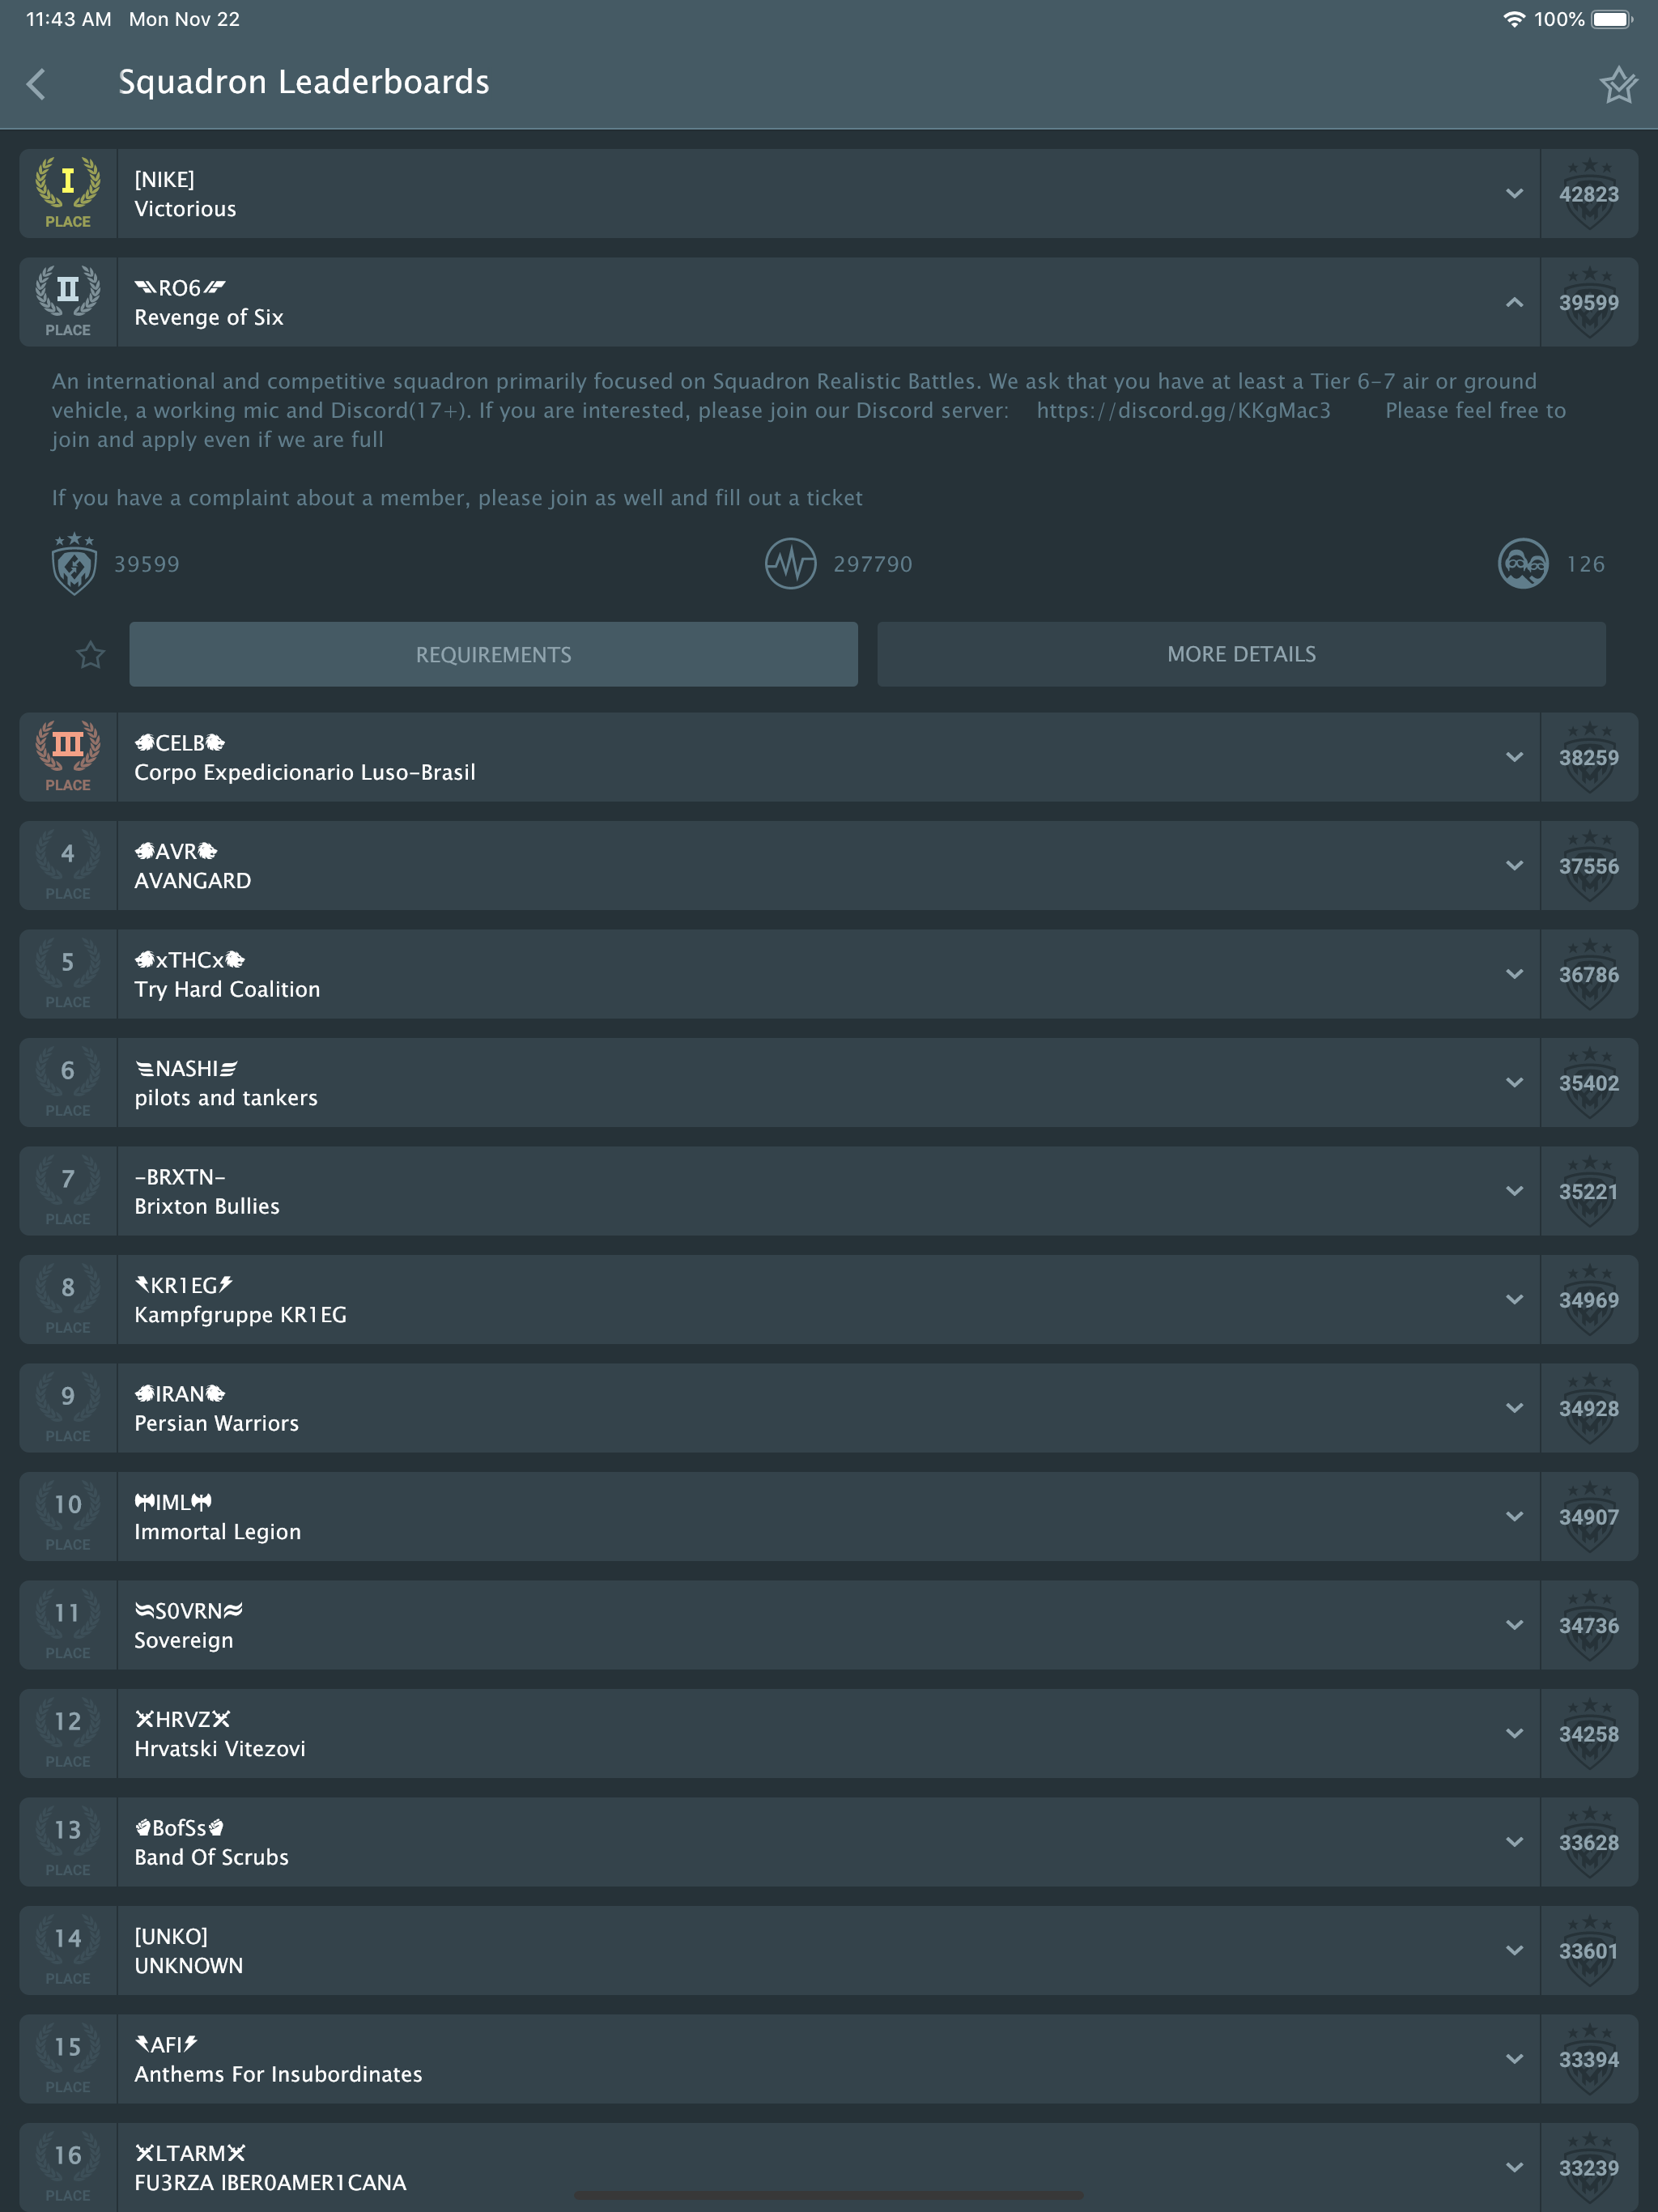Tap the battery indicator icon

tap(1612, 19)
